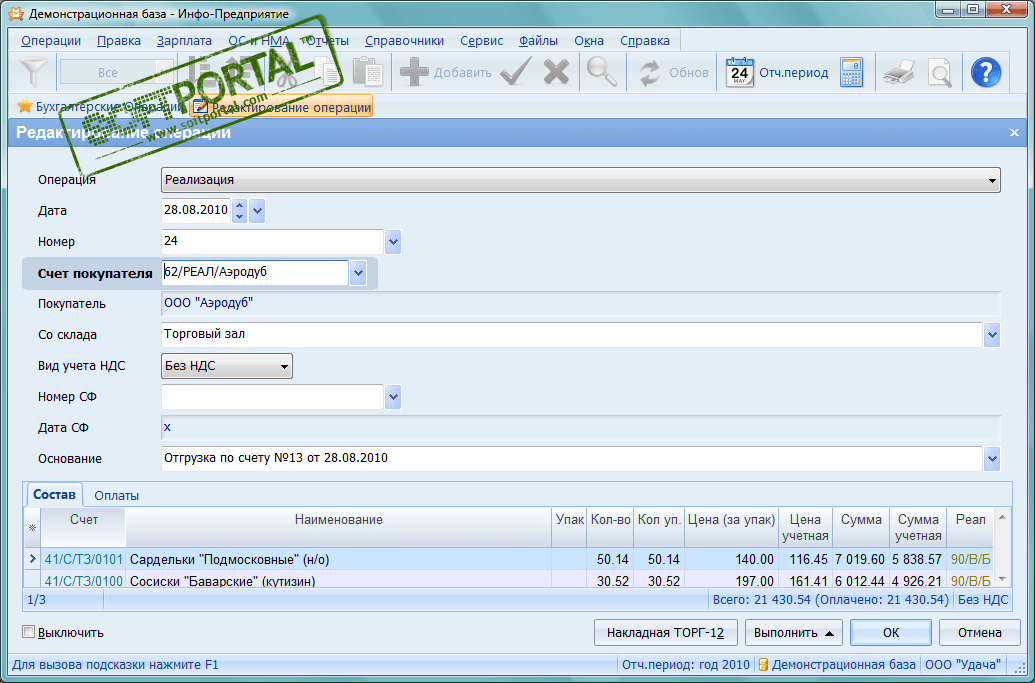Open the Файлы menu

538,41
